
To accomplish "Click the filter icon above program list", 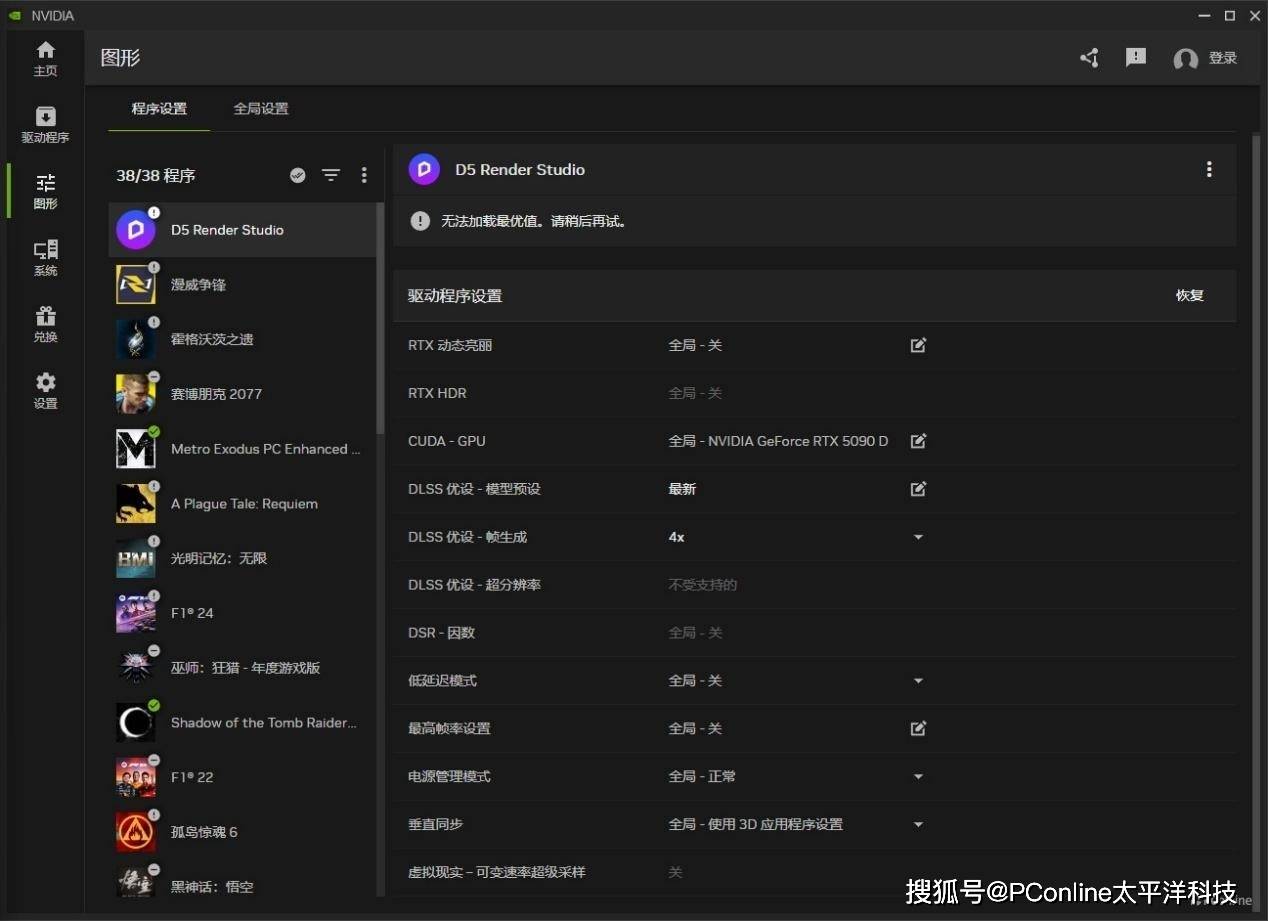I will [x=331, y=175].
